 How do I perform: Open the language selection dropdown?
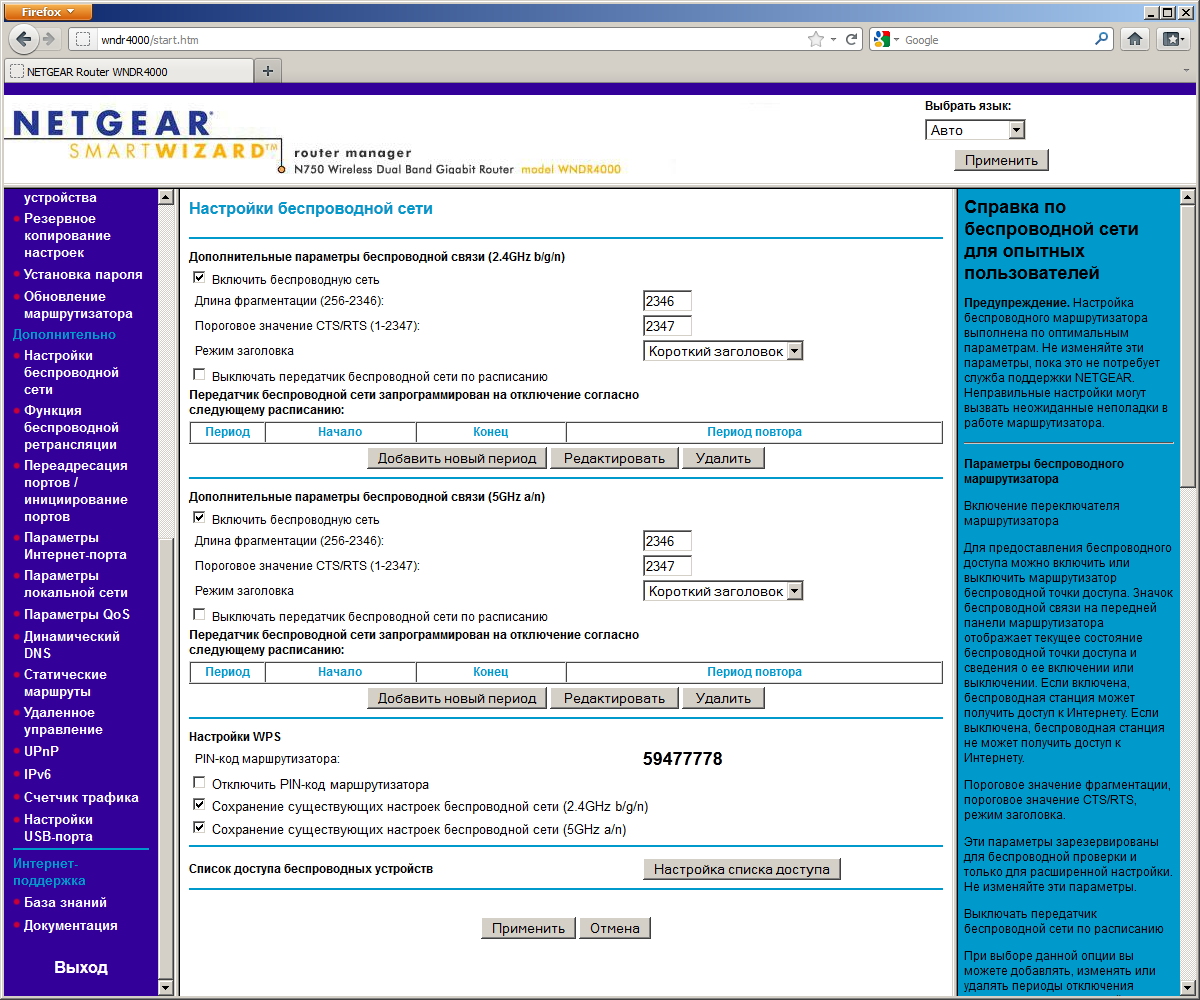click(x=975, y=130)
